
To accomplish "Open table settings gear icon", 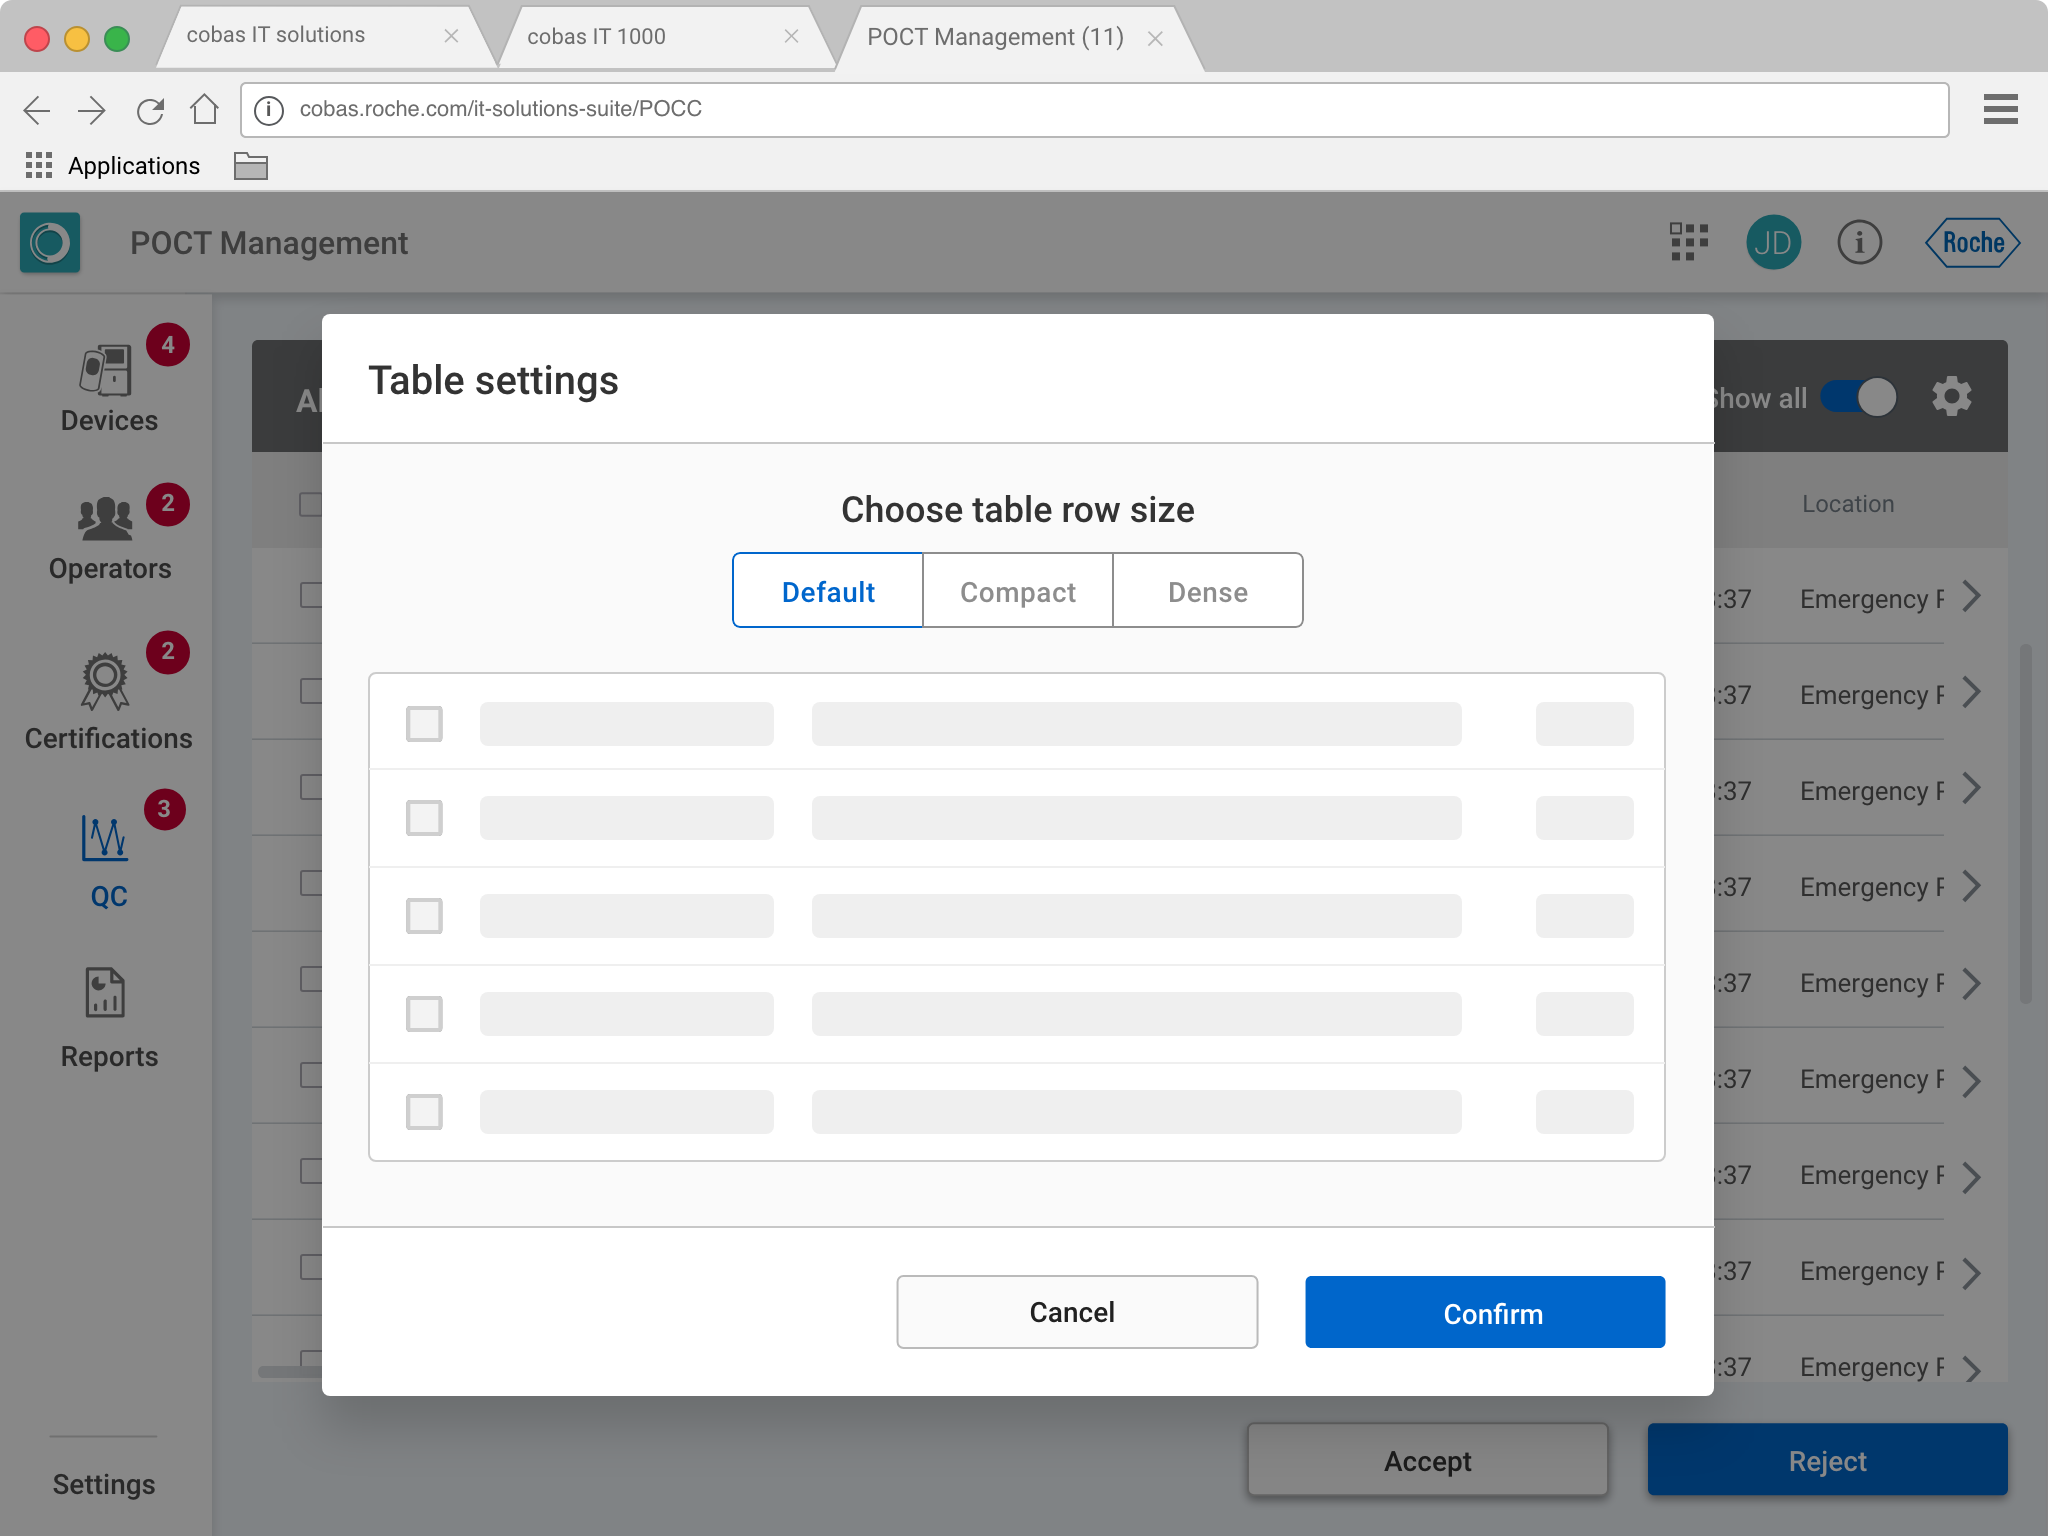I will coord(1951,397).
